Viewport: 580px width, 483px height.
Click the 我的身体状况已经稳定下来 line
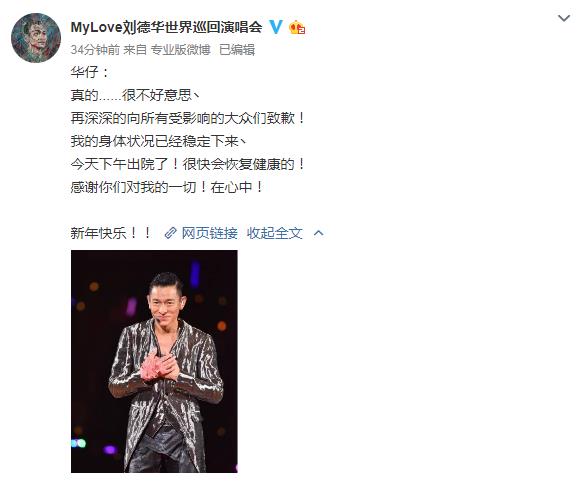pos(159,141)
